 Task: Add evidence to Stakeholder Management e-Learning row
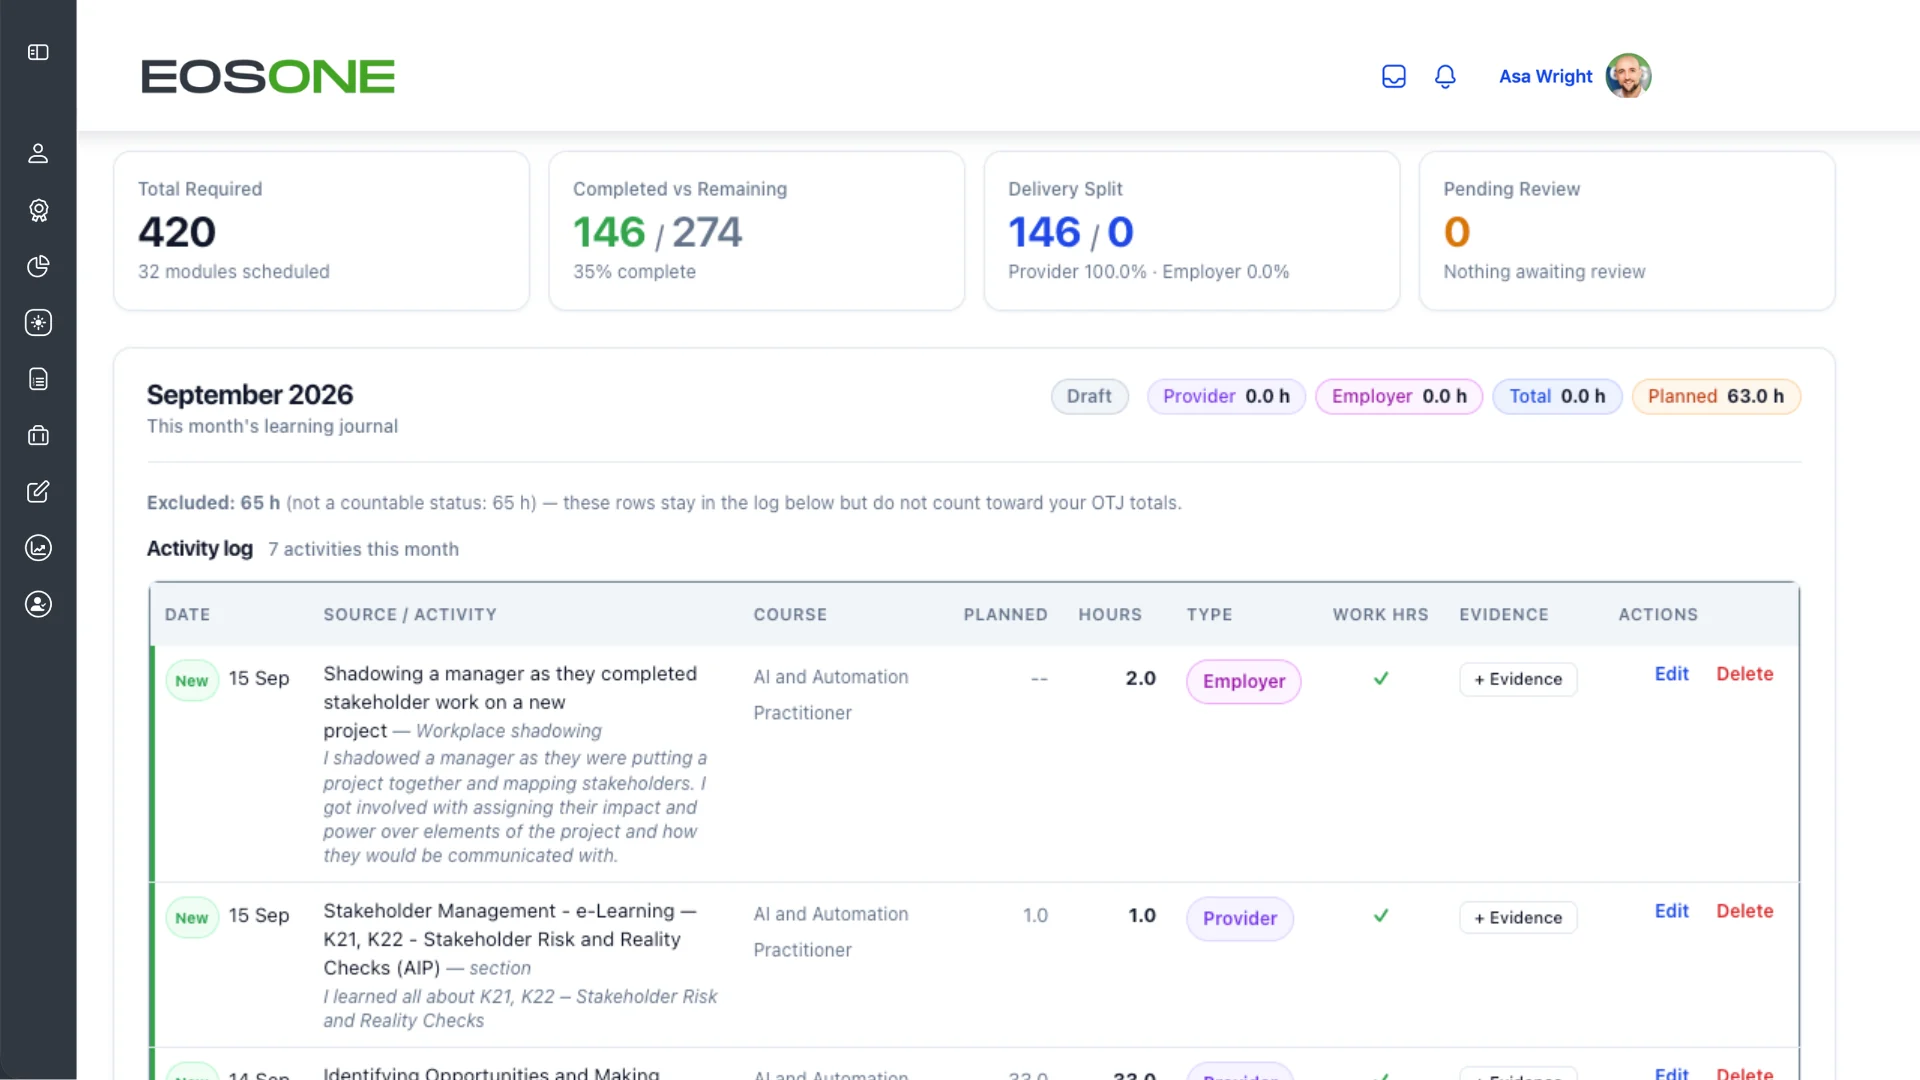1518,917
